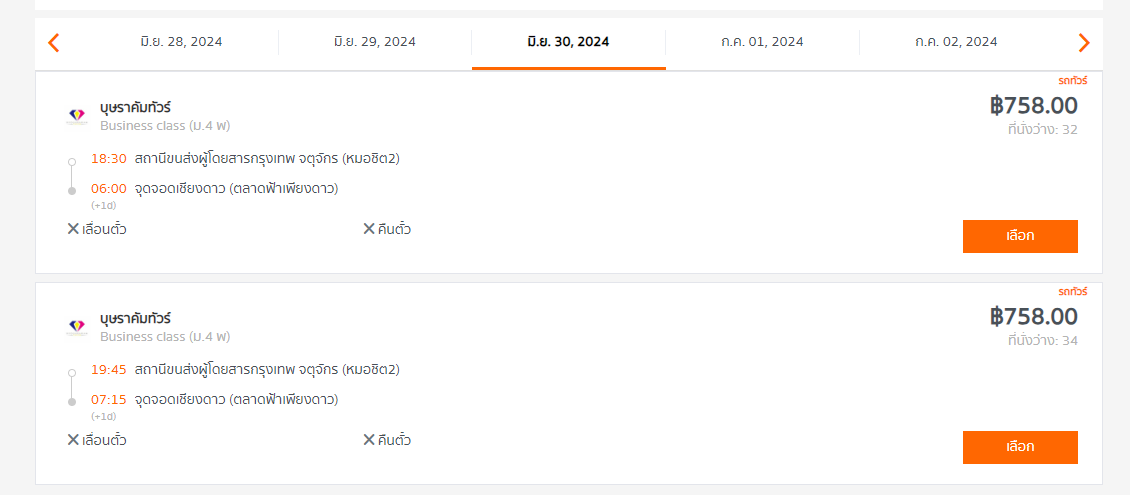Click the previous dates left arrow
This screenshot has width=1130, height=495.
point(53,43)
